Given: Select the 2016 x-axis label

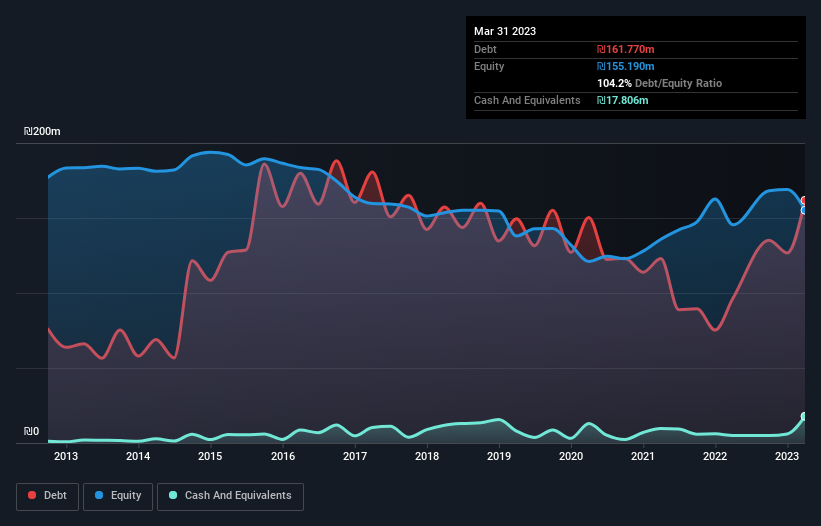Looking at the screenshot, I should click(283, 456).
